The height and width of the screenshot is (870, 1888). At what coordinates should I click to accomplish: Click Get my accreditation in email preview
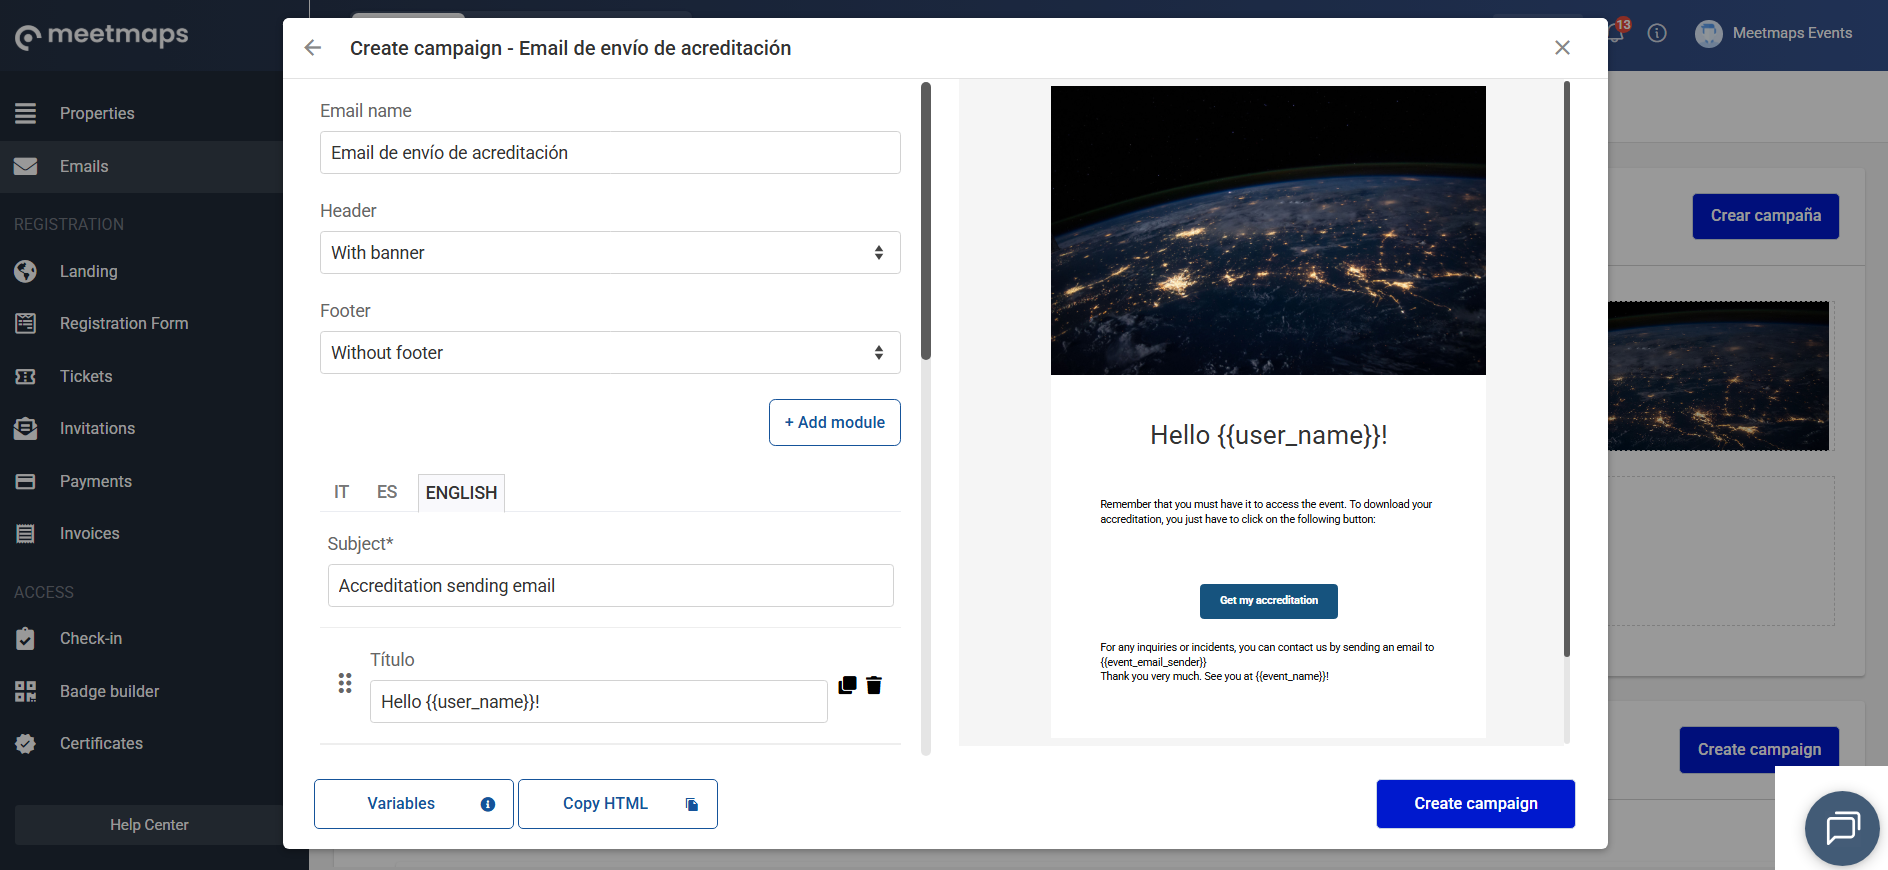click(1269, 601)
